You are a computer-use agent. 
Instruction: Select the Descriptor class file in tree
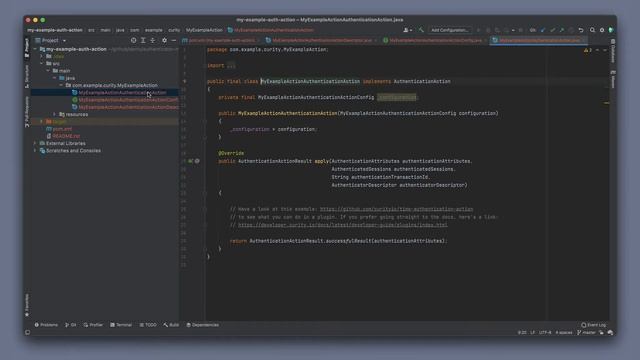[128, 107]
